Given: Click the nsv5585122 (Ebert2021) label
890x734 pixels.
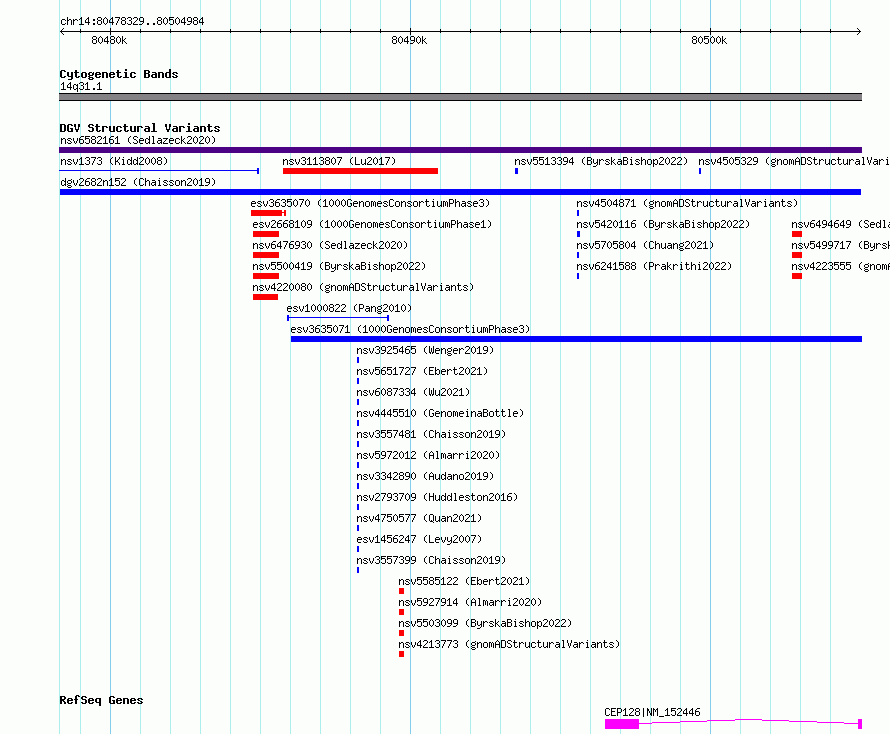Looking at the screenshot, I should [x=464, y=581].
